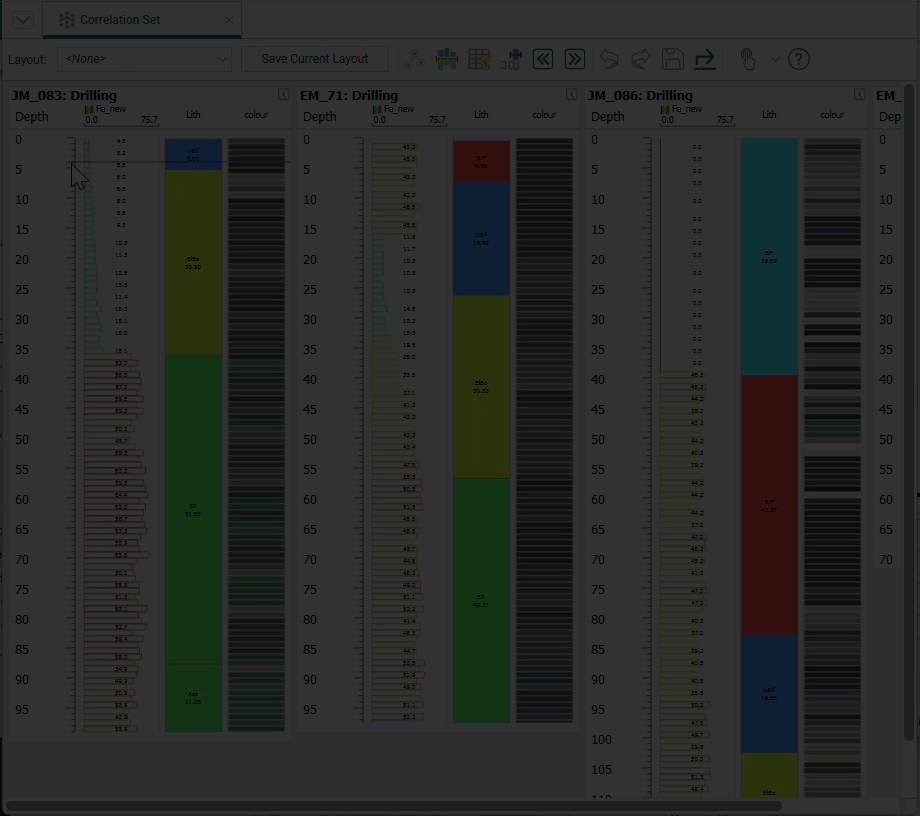Screen dimensions: 920x816
Task: Collapse all columns with double-left arrows
Action: click(x=543, y=59)
